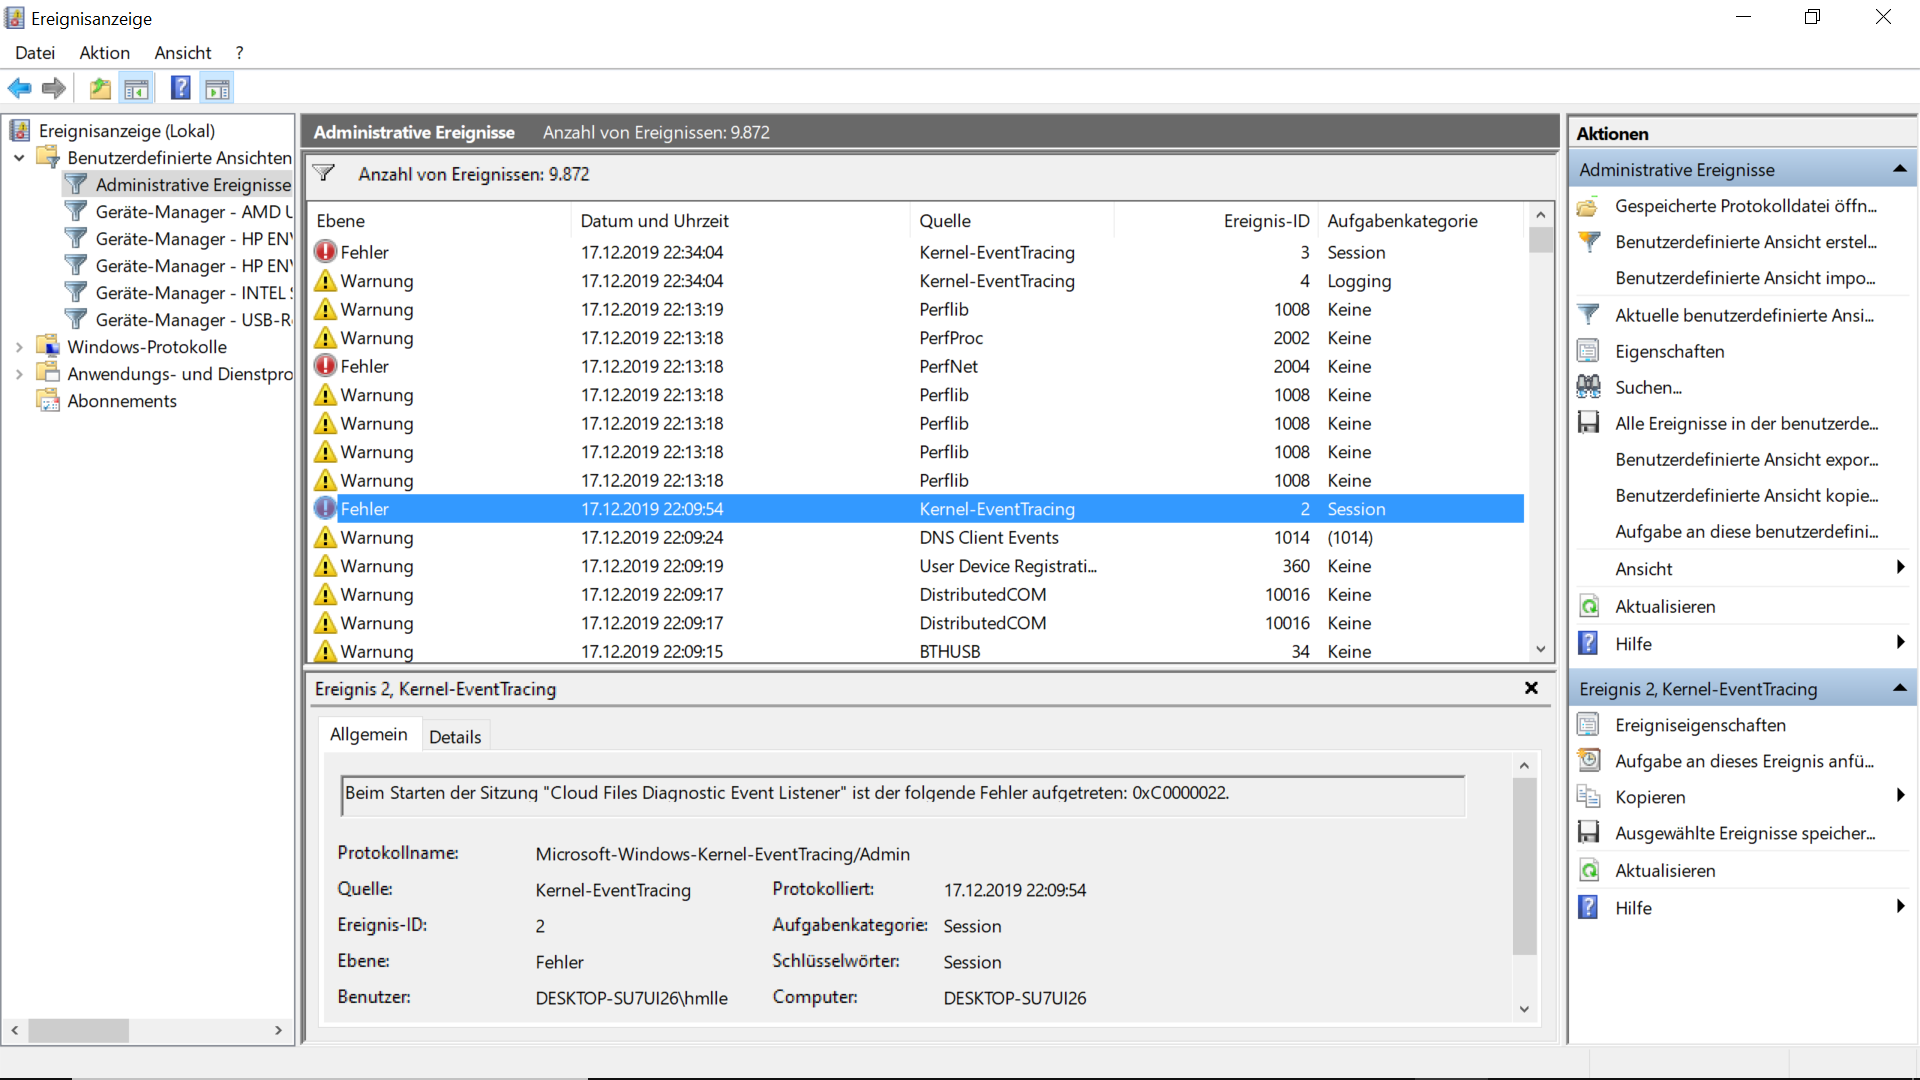Switch to the Details tab

[x=455, y=737]
